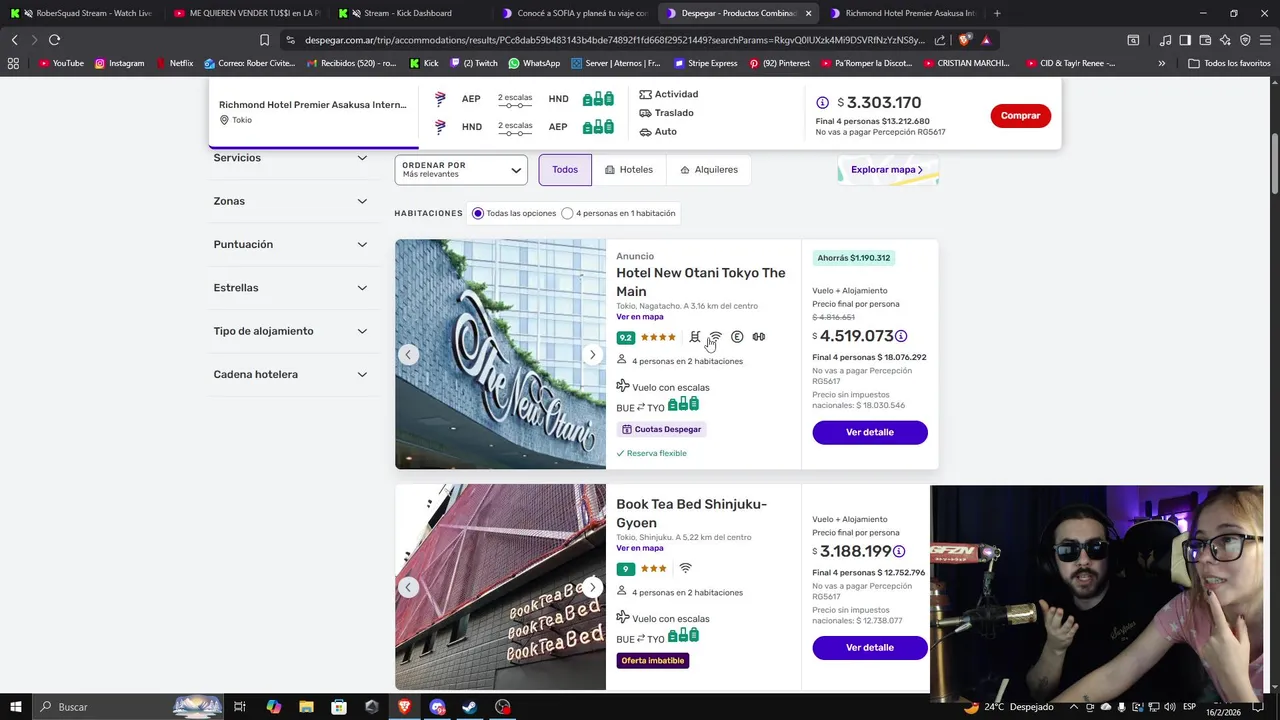The width and height of the screenshot is (1280, 720).
Task: Open the WhatsApp bookmark
Action: click(534, 63)
